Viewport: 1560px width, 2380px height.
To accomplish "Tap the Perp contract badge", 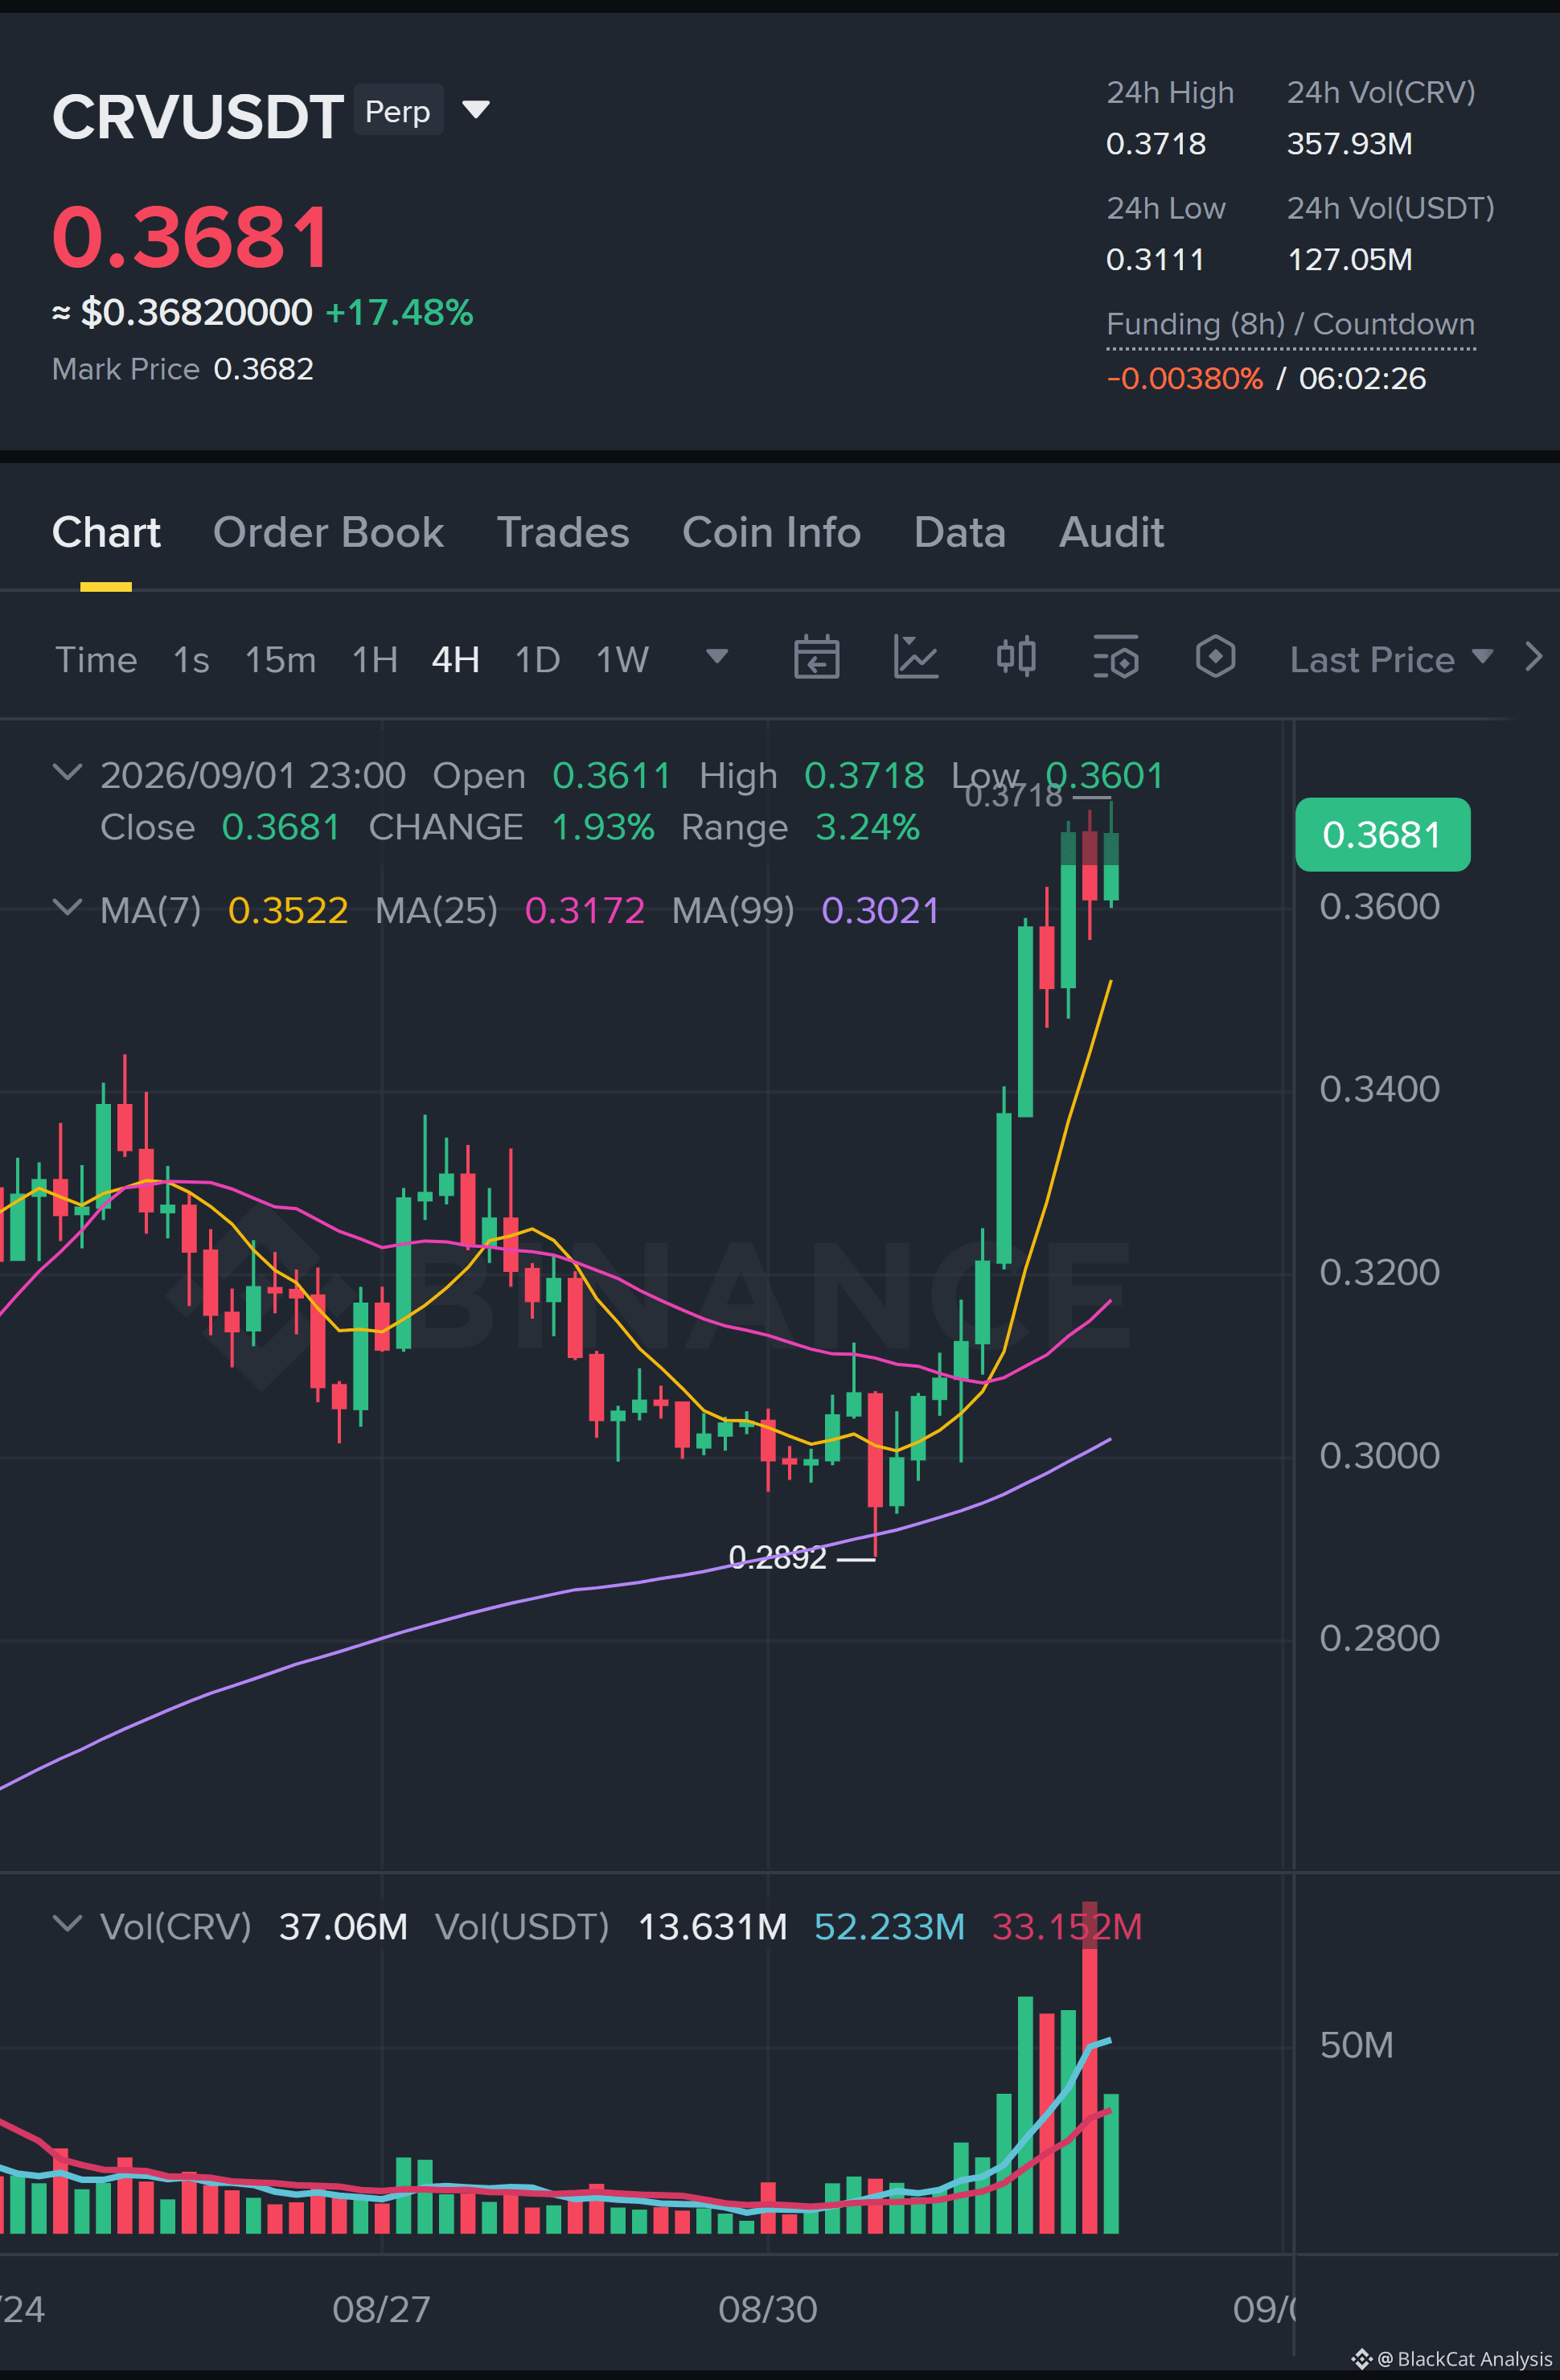I will coord(398,110).
